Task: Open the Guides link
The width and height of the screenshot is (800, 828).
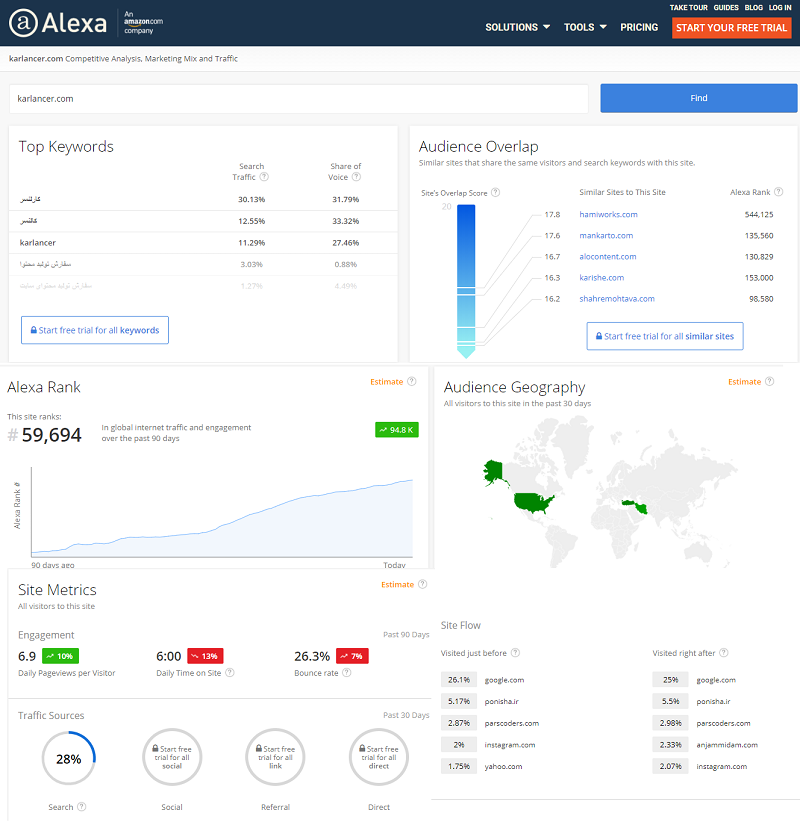Action: tap(726, 7)
